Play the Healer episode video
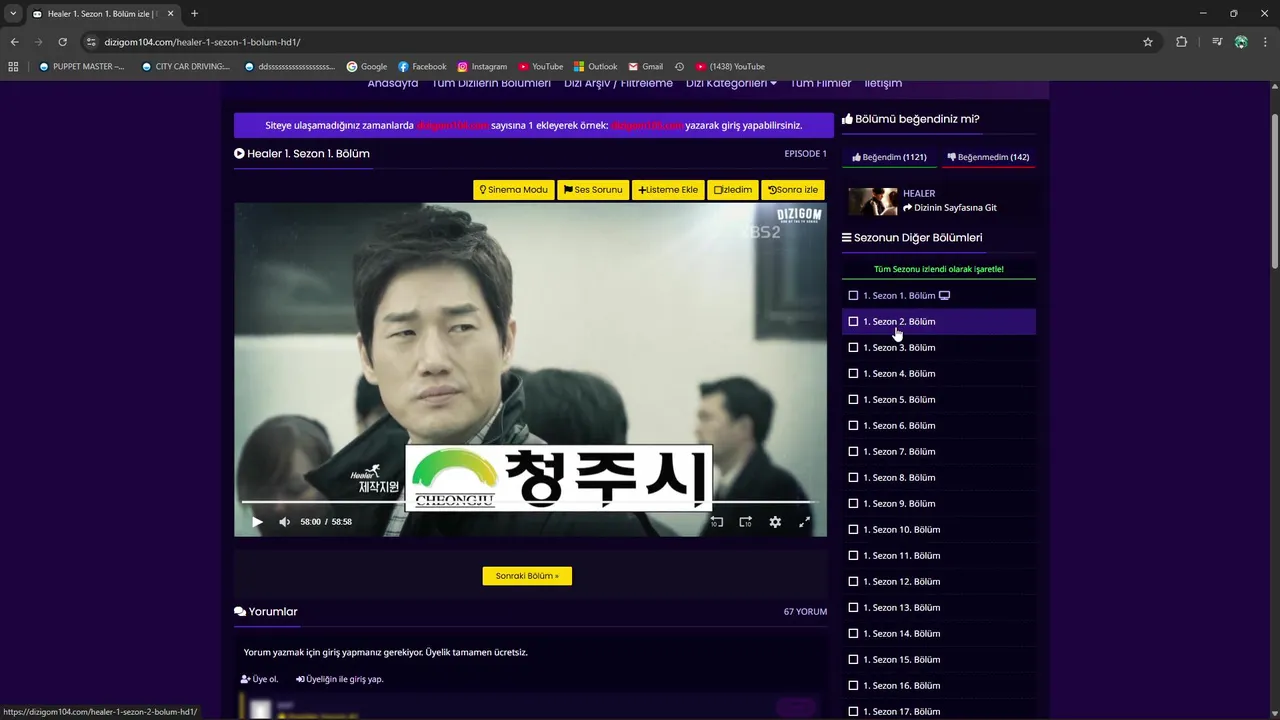The width and height of the screenshot is (1280, 720). point(257,522)
